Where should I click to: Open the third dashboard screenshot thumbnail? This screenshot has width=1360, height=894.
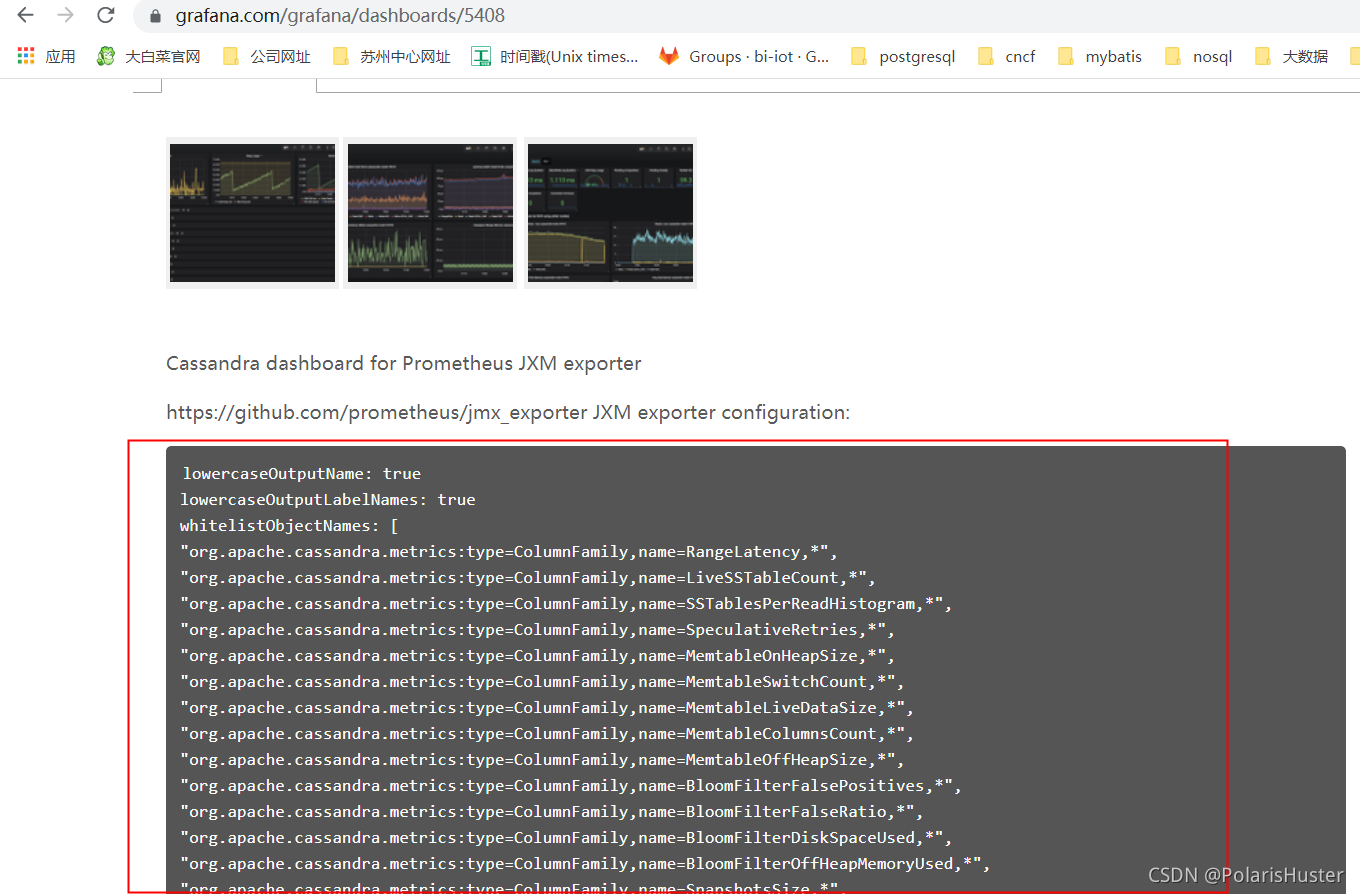tap(610, 213)
